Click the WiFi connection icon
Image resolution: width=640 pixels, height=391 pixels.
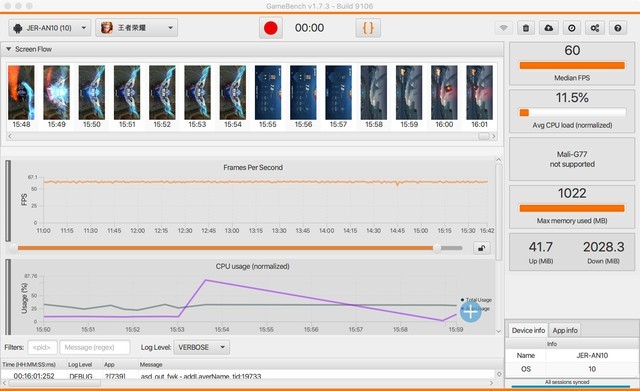point(504,28)
